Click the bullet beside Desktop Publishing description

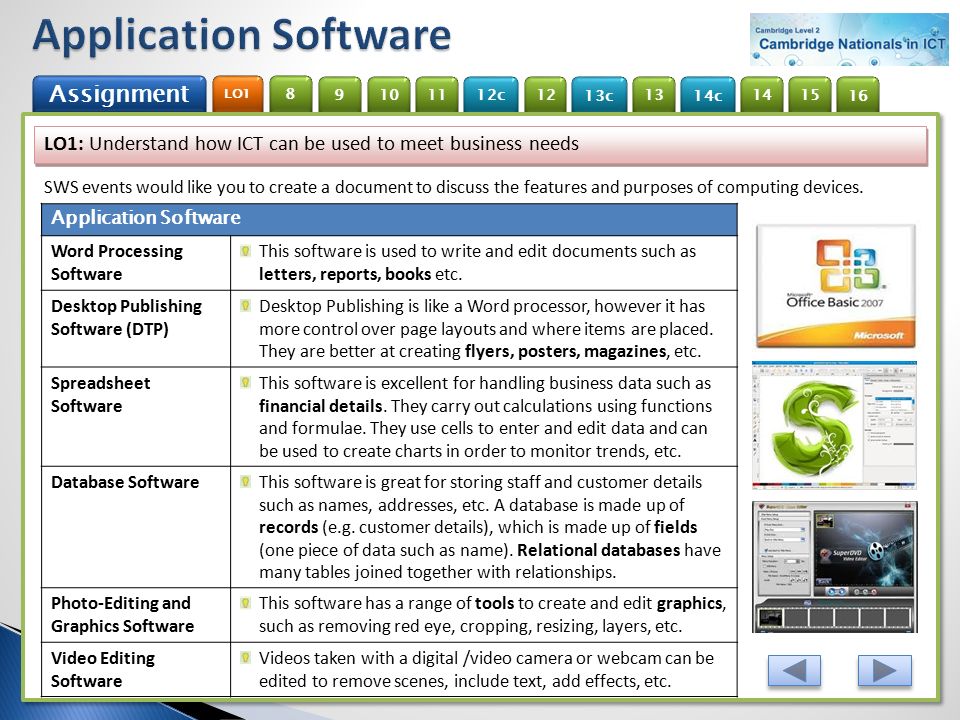pyautogui.click(x=246, y=306)
